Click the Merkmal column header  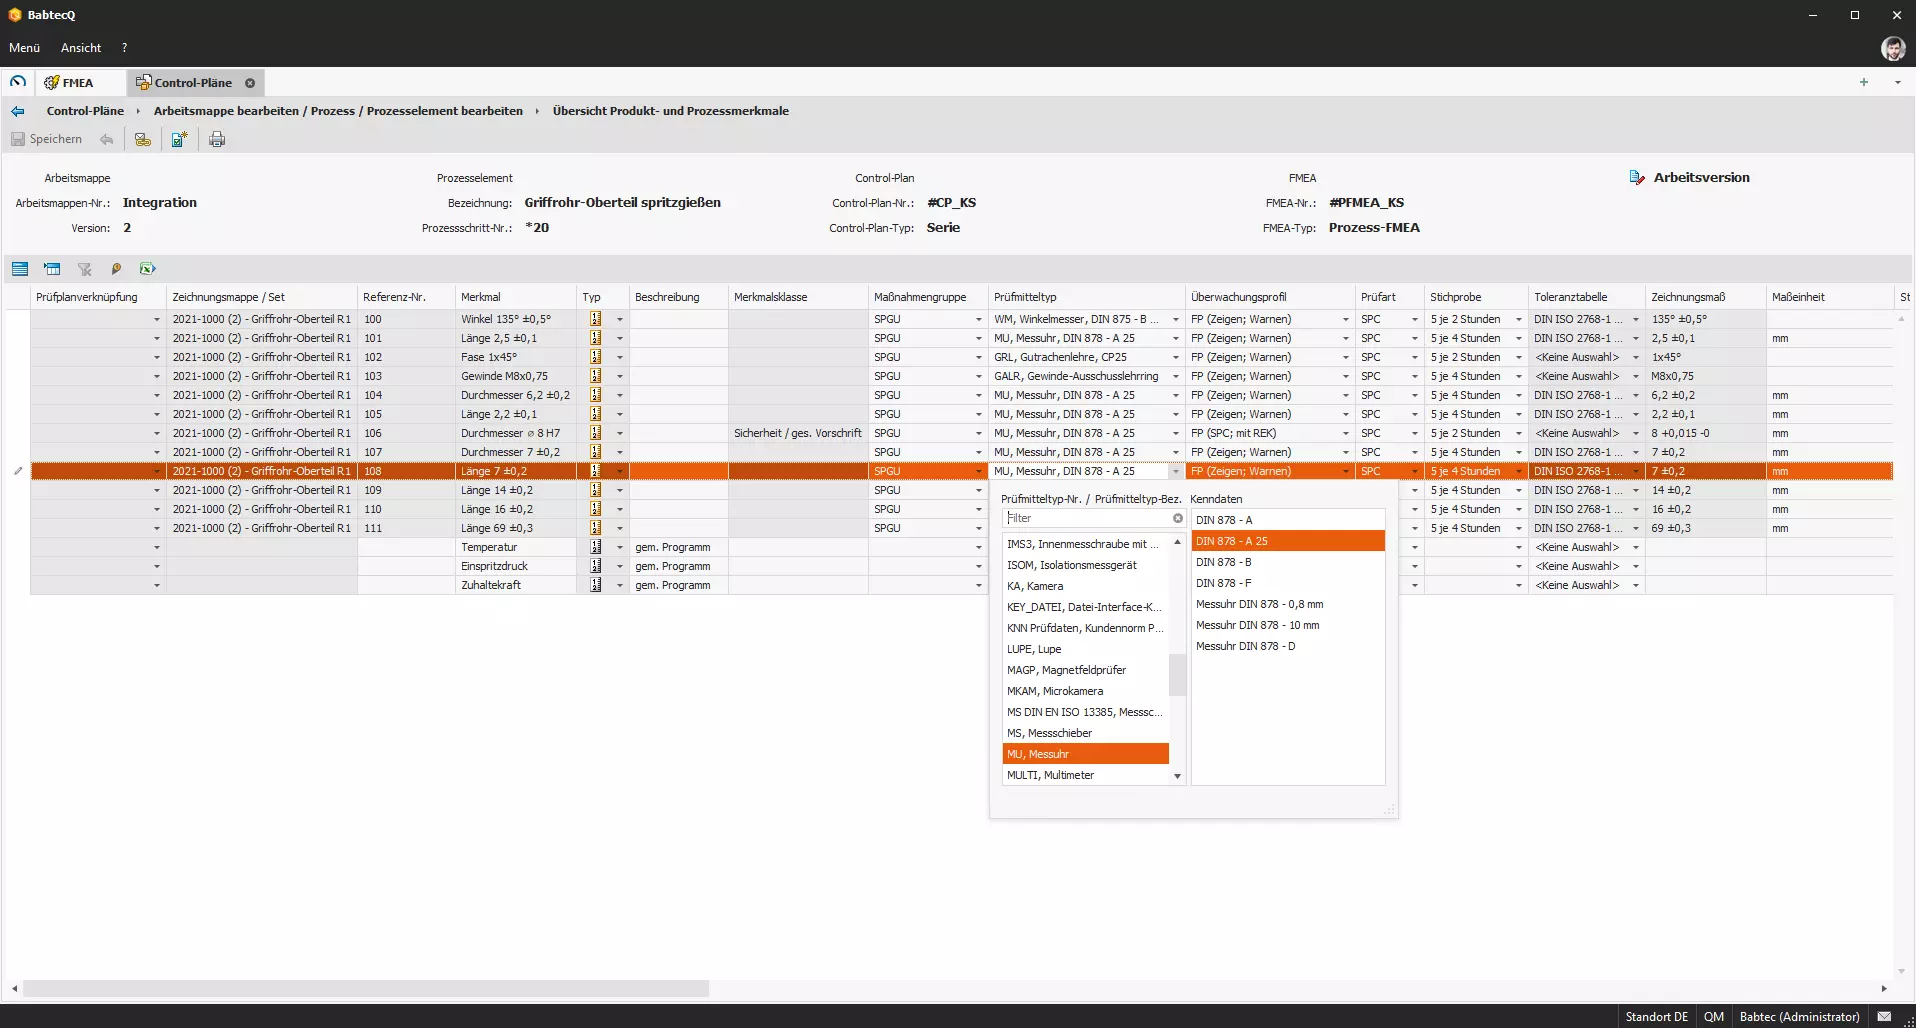tap(515, 297)
